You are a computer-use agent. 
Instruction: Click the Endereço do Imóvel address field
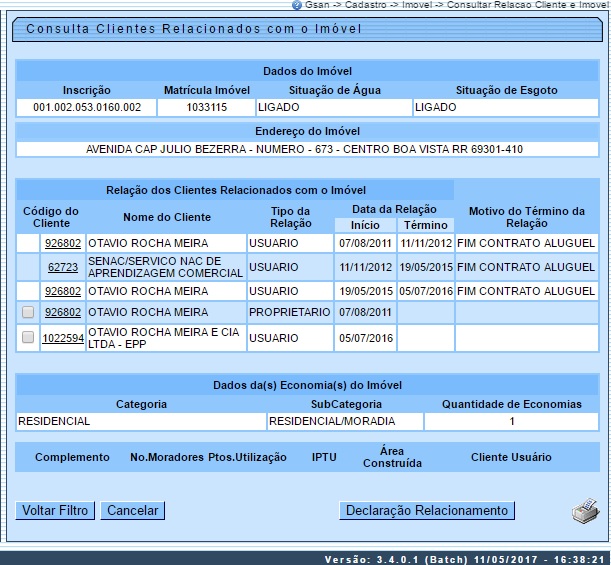pyautogui.click(x=305, y=149)
